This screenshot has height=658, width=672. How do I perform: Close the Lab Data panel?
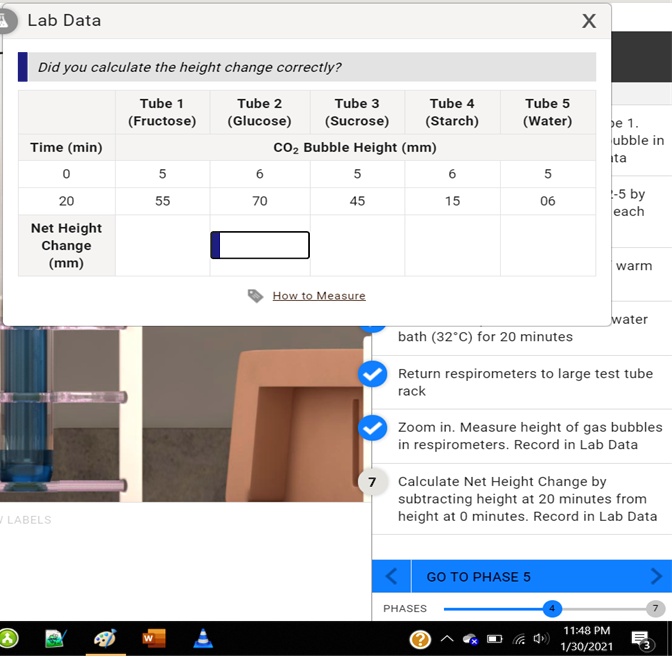[x=589, y=21]
